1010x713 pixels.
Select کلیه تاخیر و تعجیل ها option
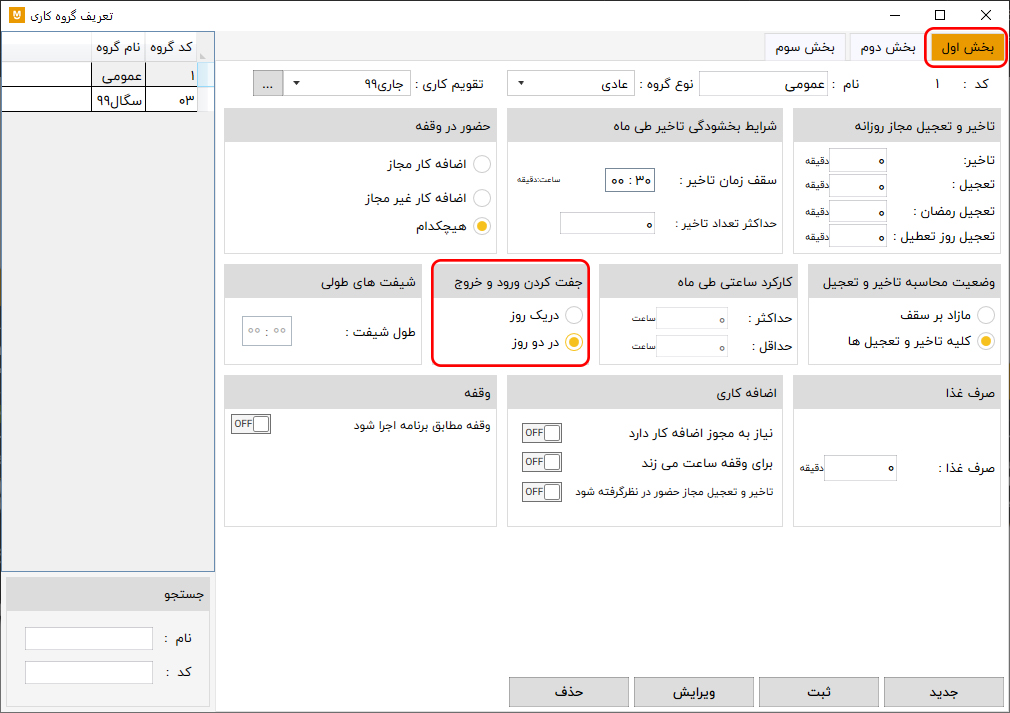(x=986, y=341)
